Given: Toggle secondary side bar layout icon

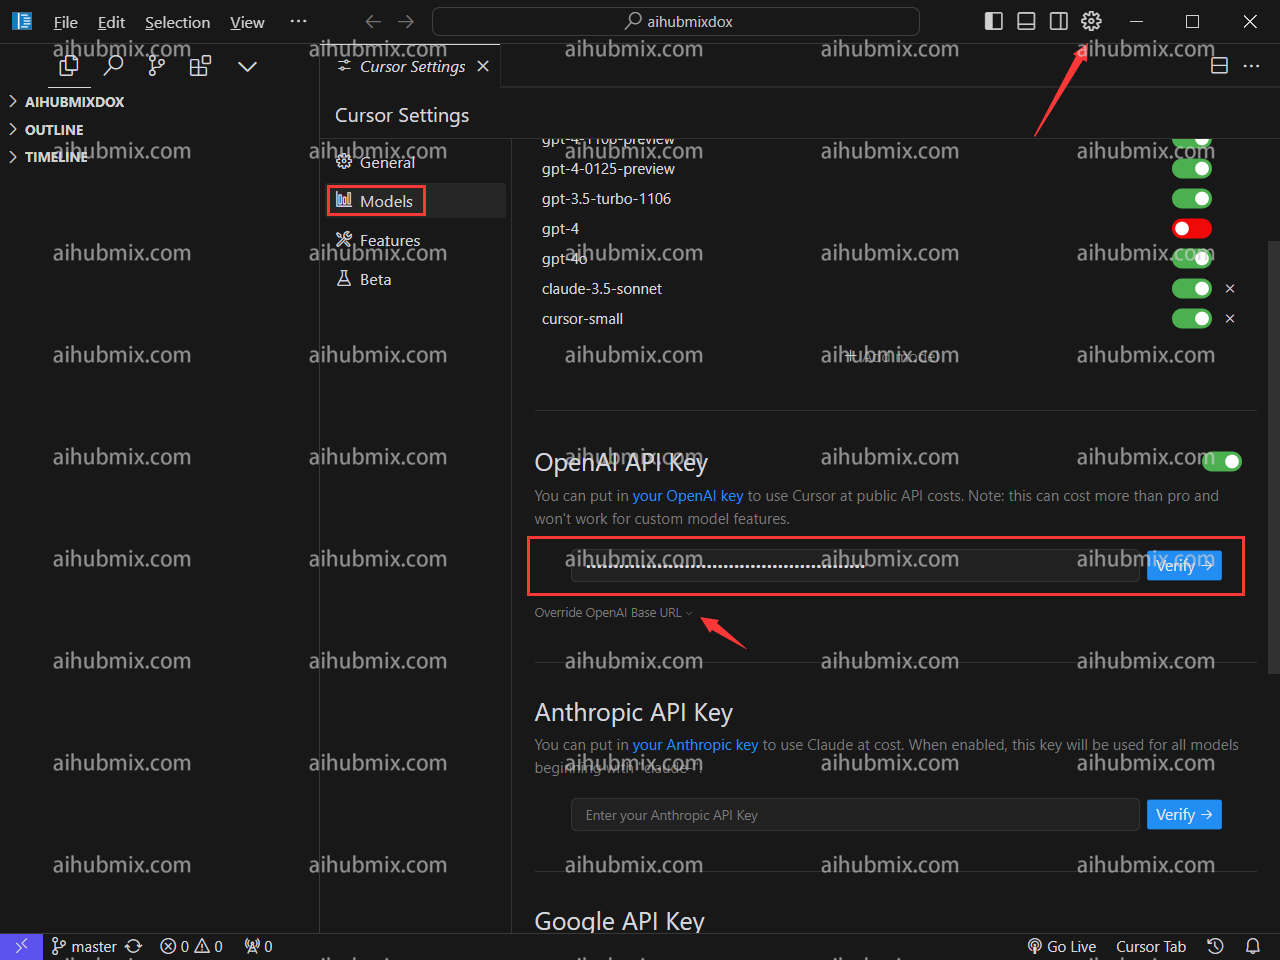Looking at the screenshot, I should tap(1058, 21).
